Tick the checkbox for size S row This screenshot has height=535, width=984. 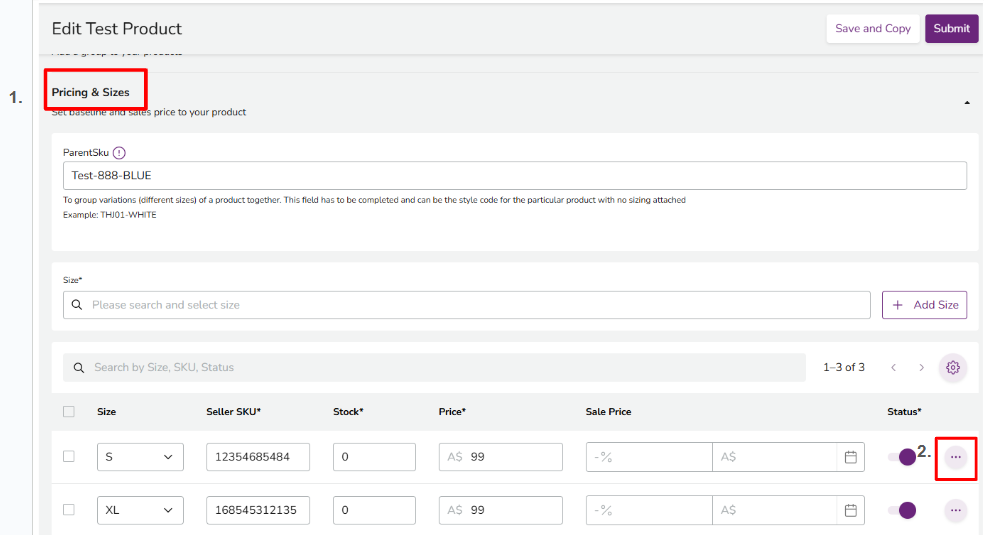(x=69, y=456)
